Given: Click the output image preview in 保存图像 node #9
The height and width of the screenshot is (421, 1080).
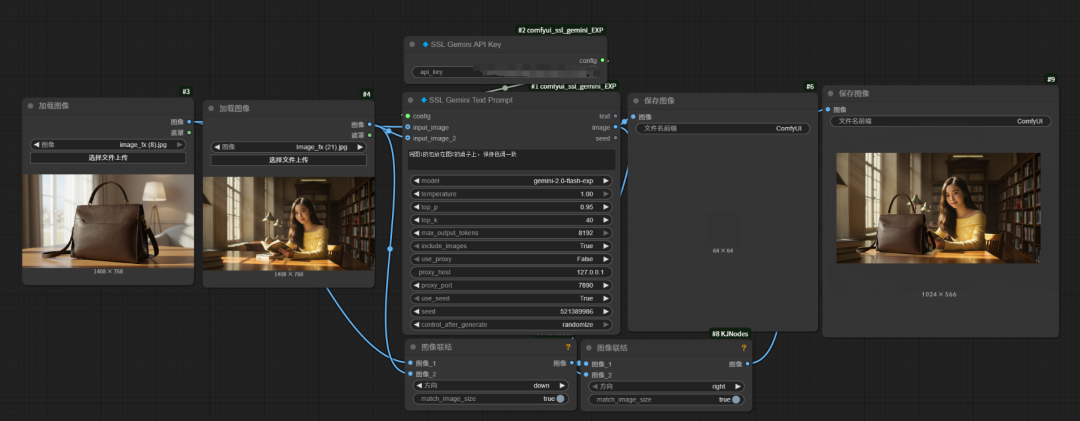Looking at the screenshot, I should pos(938,208).
